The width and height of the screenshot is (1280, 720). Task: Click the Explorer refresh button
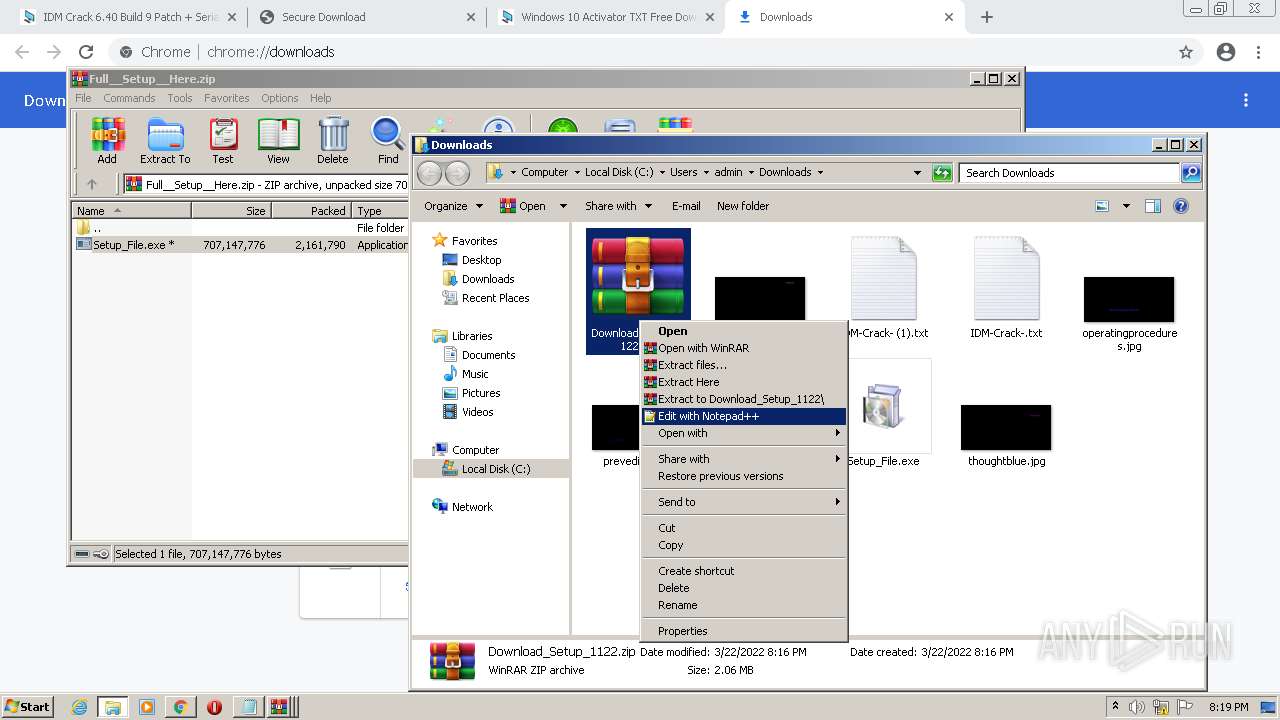[x=942, y=172]
